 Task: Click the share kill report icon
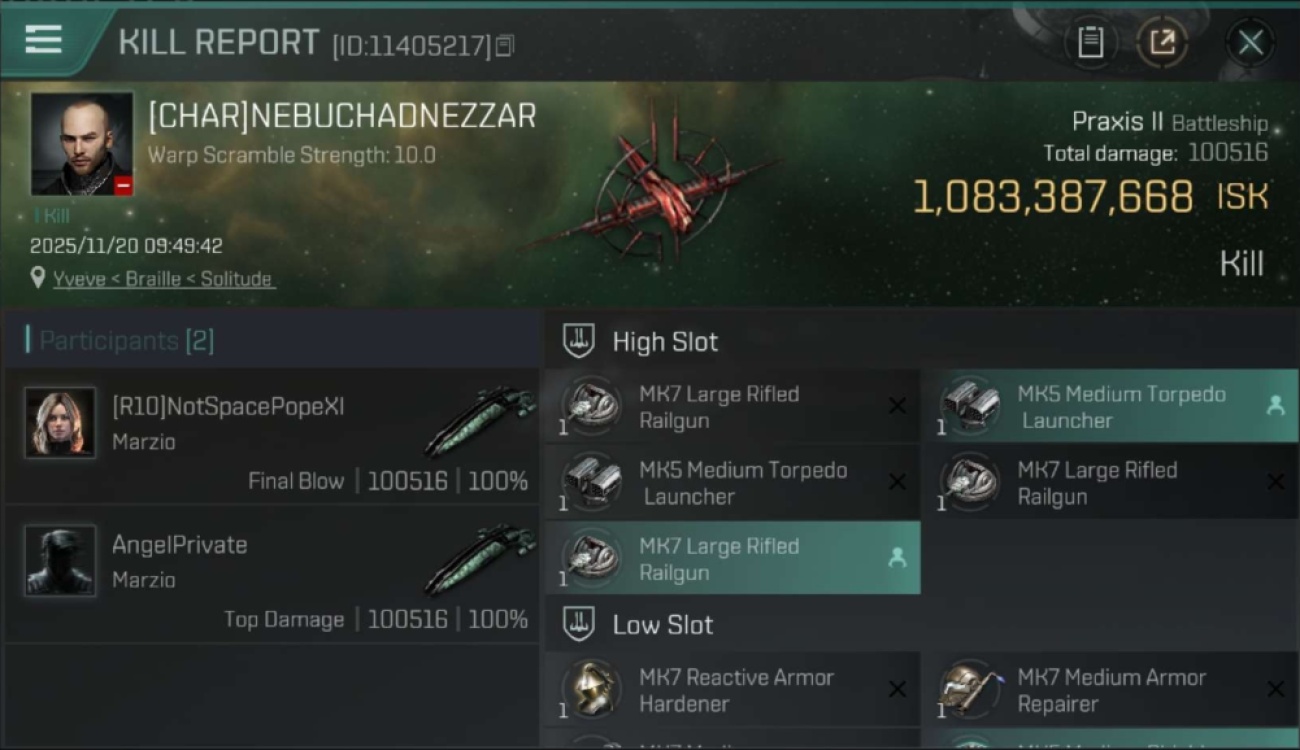click(1162, 42)
